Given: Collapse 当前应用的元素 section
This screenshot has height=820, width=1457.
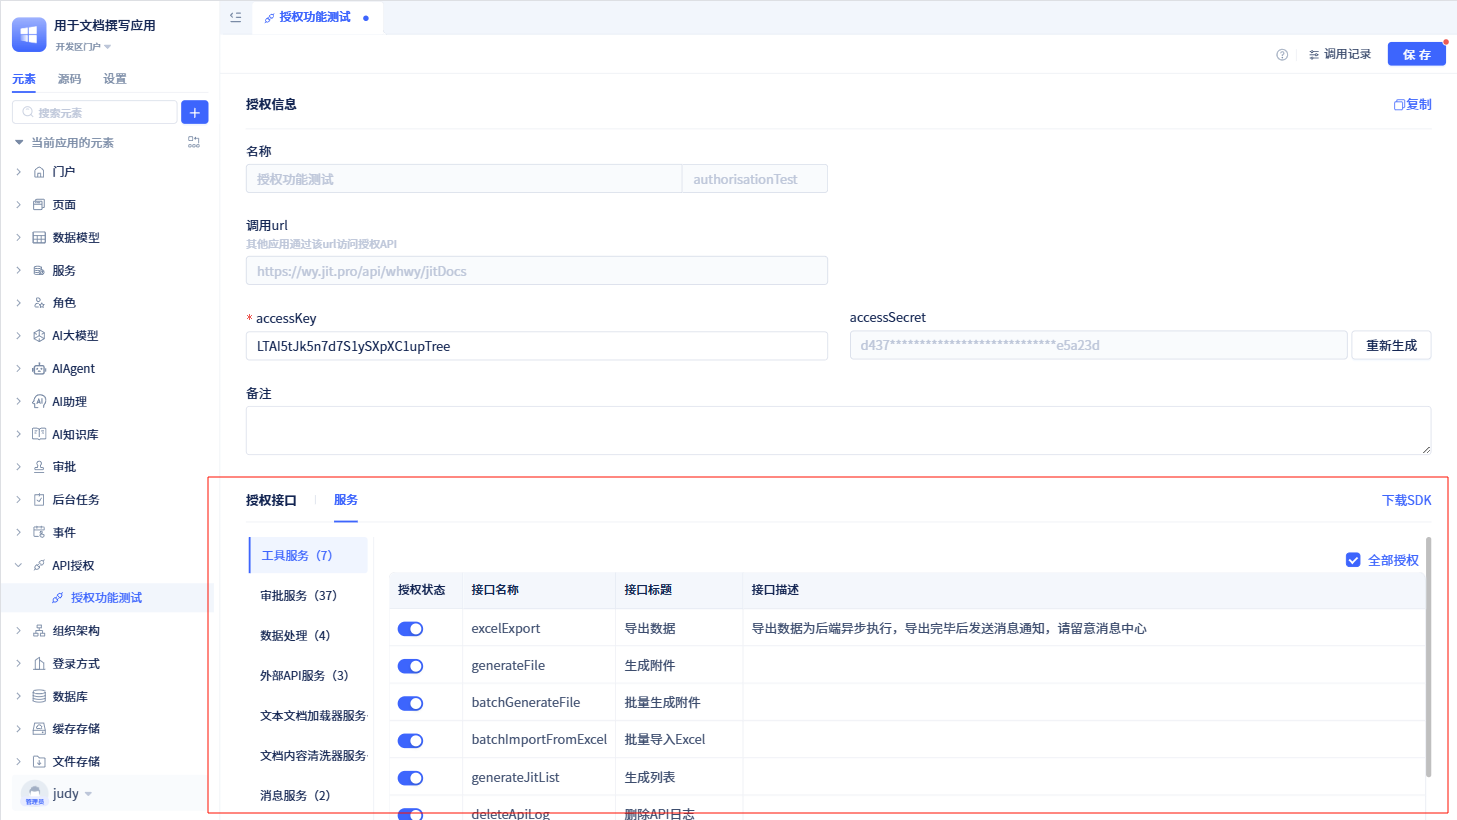Looking at the screenshot, I should tap(18, 142).
